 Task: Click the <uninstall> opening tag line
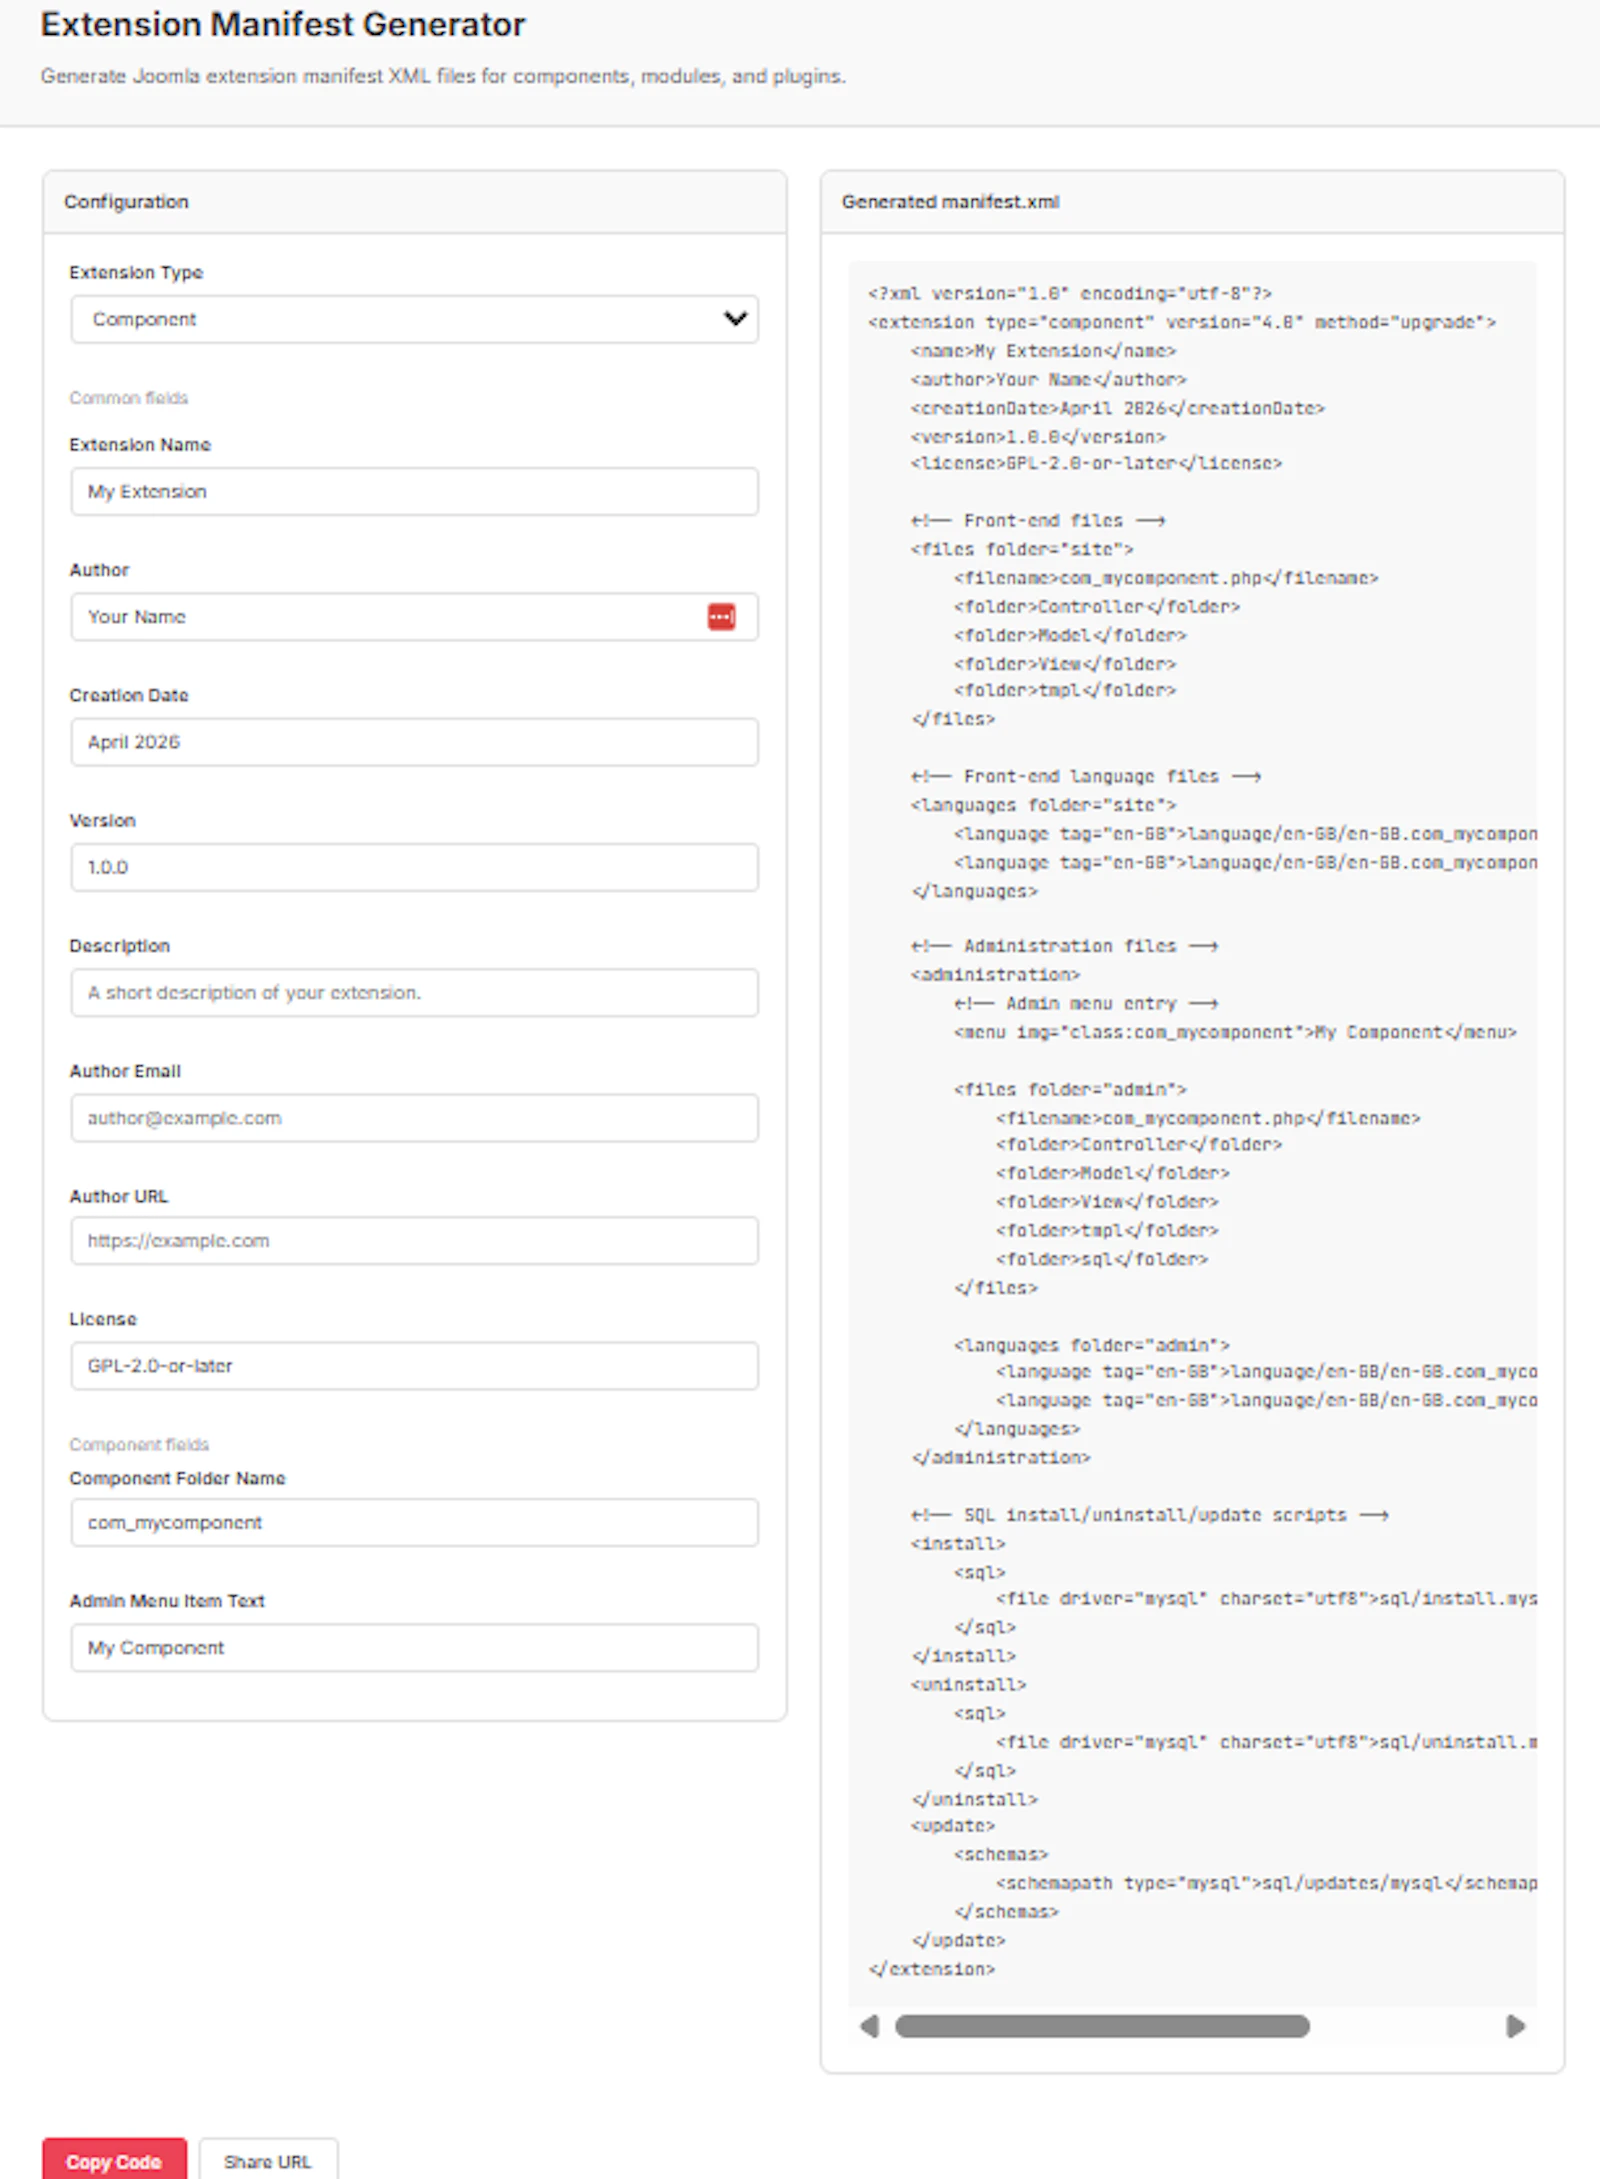968,1685
